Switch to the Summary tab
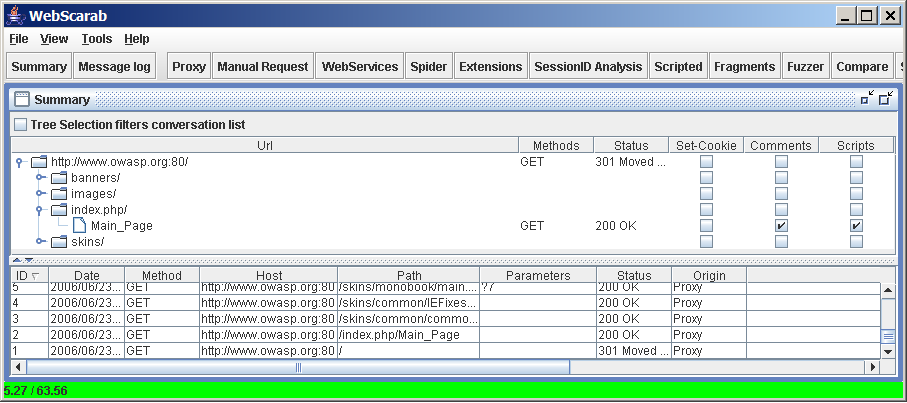This screenshot has width=907, height=403. pyautogui.click(x=39, y=66)
